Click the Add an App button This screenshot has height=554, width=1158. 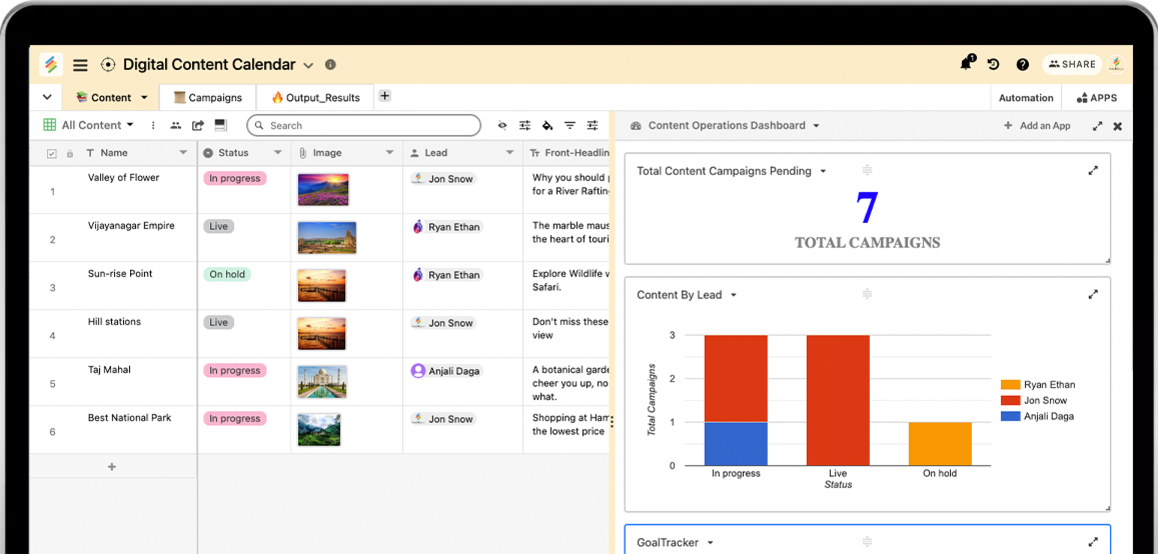[1037, 126]
